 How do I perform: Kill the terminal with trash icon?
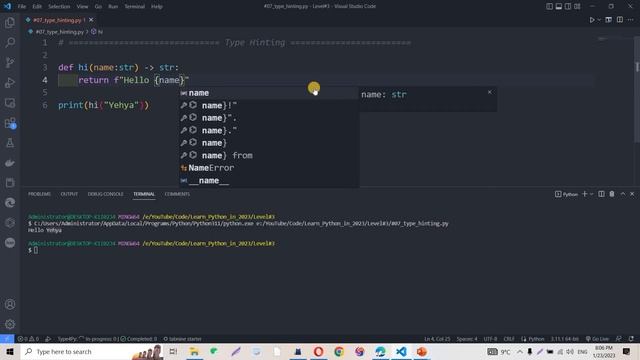point(612,194)
